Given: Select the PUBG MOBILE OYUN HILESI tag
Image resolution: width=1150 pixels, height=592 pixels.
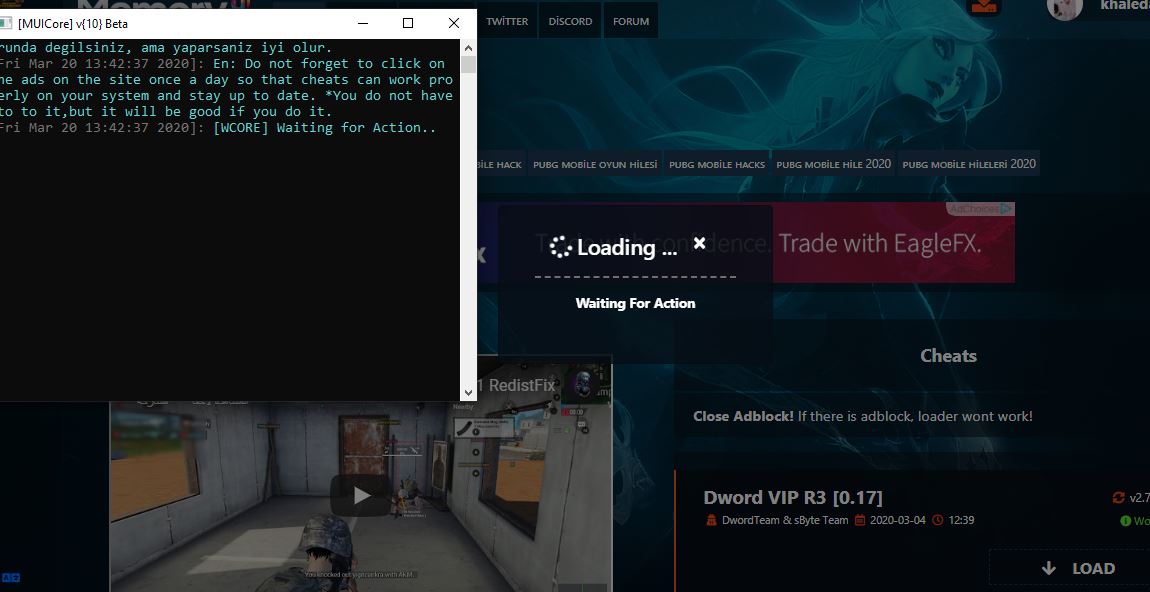Looking at the screenshot, I should tap(595, 164).
